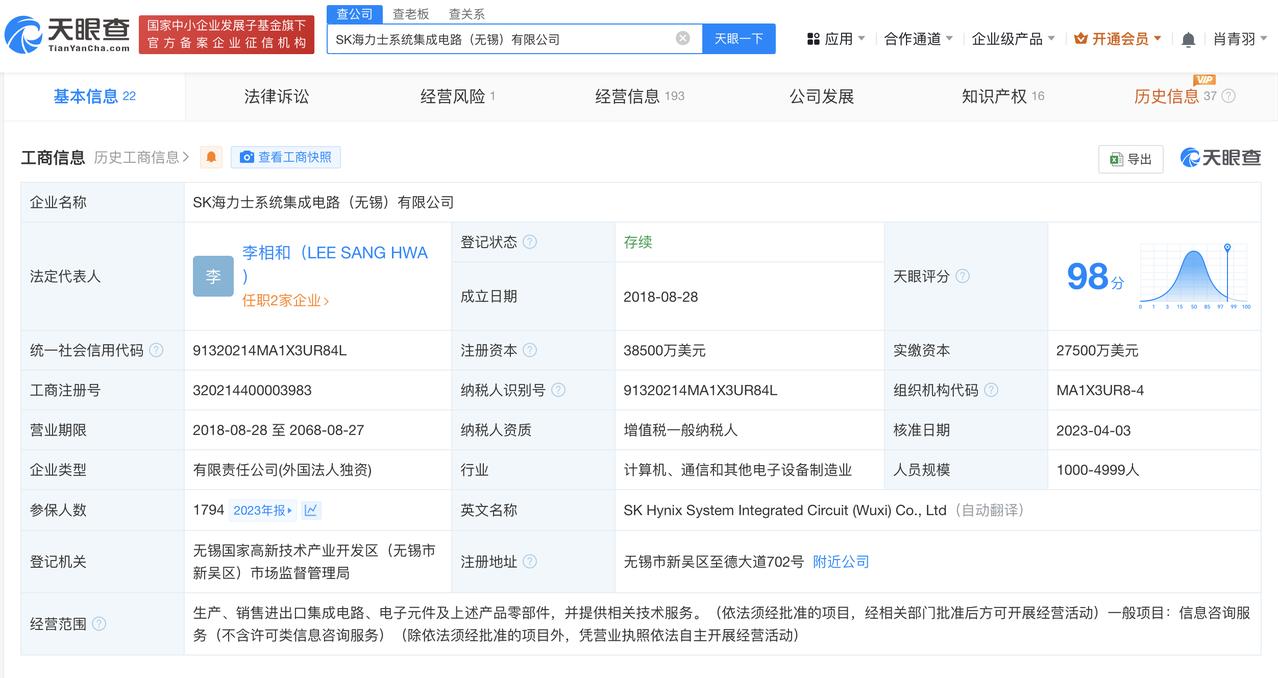
Task: Open the 开通会员 dropdown
Action: tap(1118, 39)
